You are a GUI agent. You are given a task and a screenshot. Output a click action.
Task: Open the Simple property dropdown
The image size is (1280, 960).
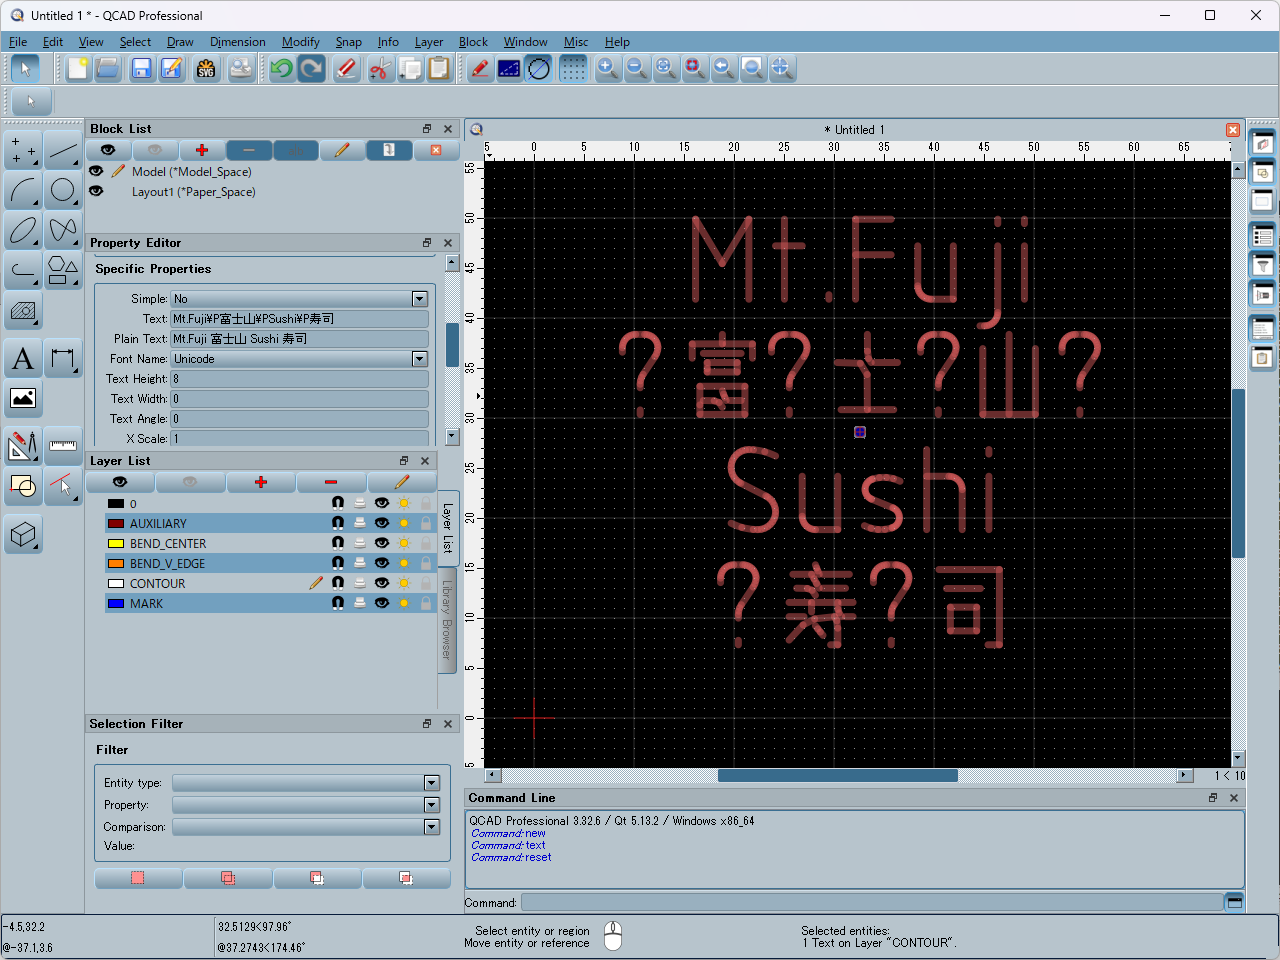[419, 299]
